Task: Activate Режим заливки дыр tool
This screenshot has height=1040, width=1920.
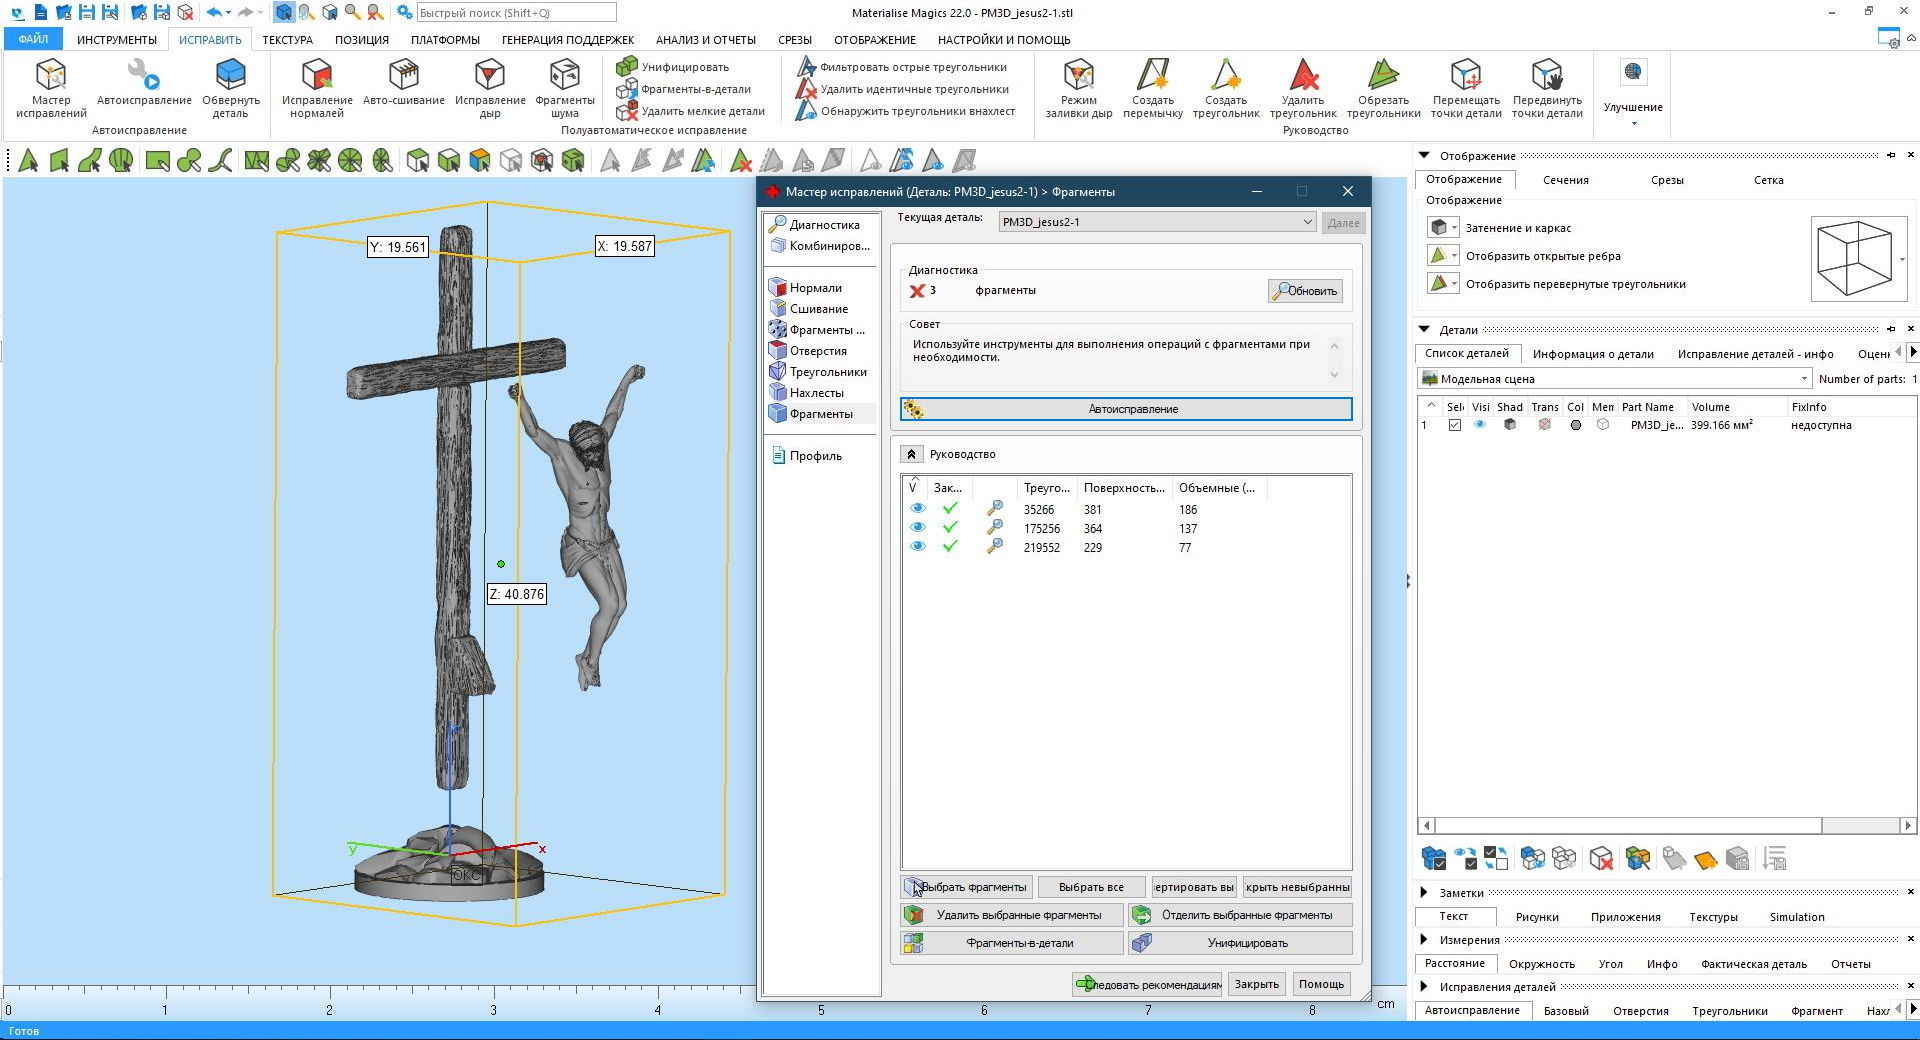Action: click(1079, 88)
